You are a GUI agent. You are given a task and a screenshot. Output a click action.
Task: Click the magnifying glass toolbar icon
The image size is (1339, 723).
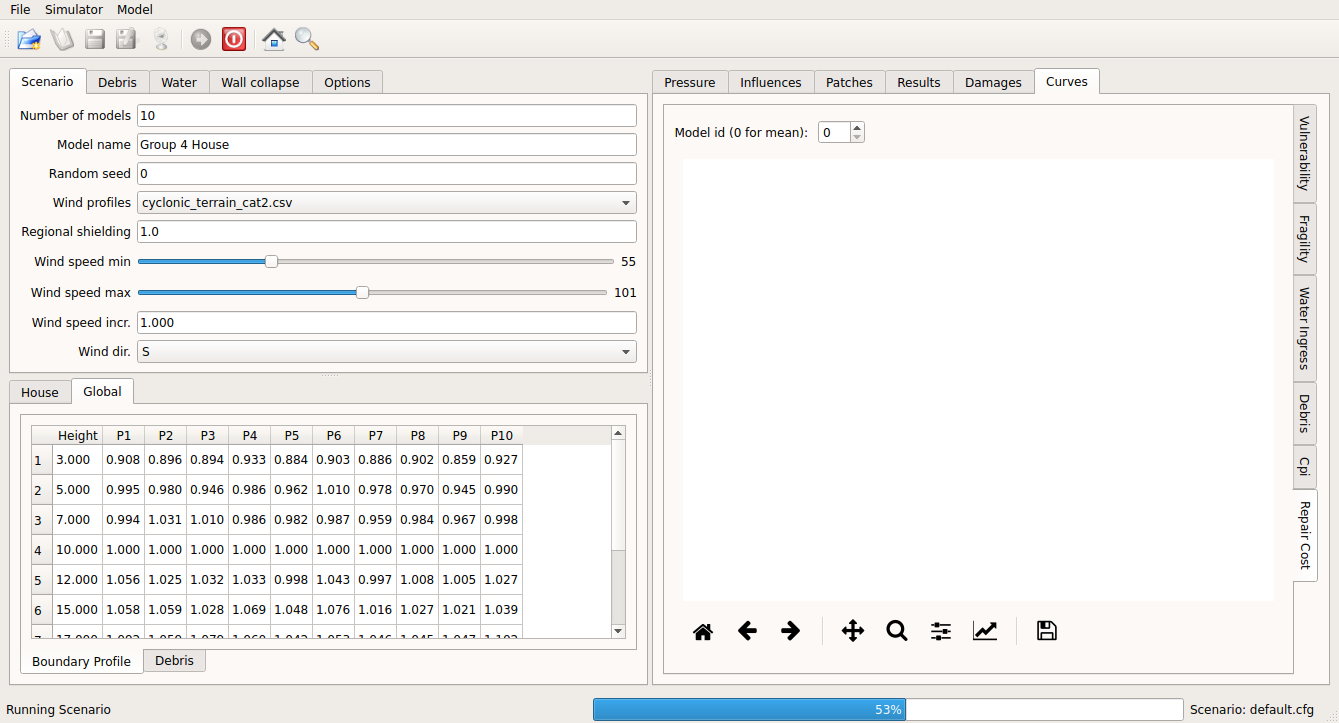[307, 39]
